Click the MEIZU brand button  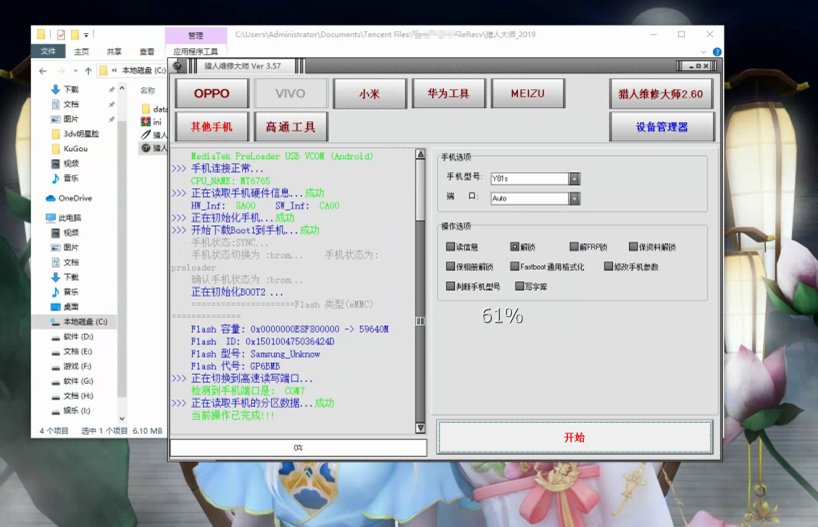[x=527, y=93]
